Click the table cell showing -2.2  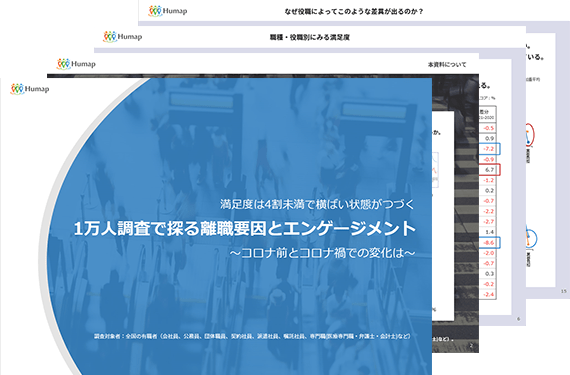tap(489, 211)
